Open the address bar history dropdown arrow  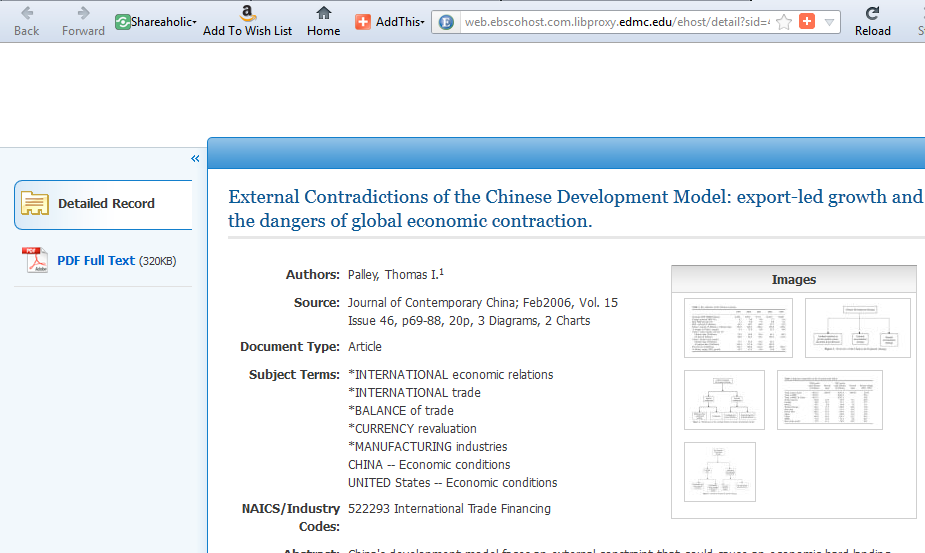[x=829, y=22]
